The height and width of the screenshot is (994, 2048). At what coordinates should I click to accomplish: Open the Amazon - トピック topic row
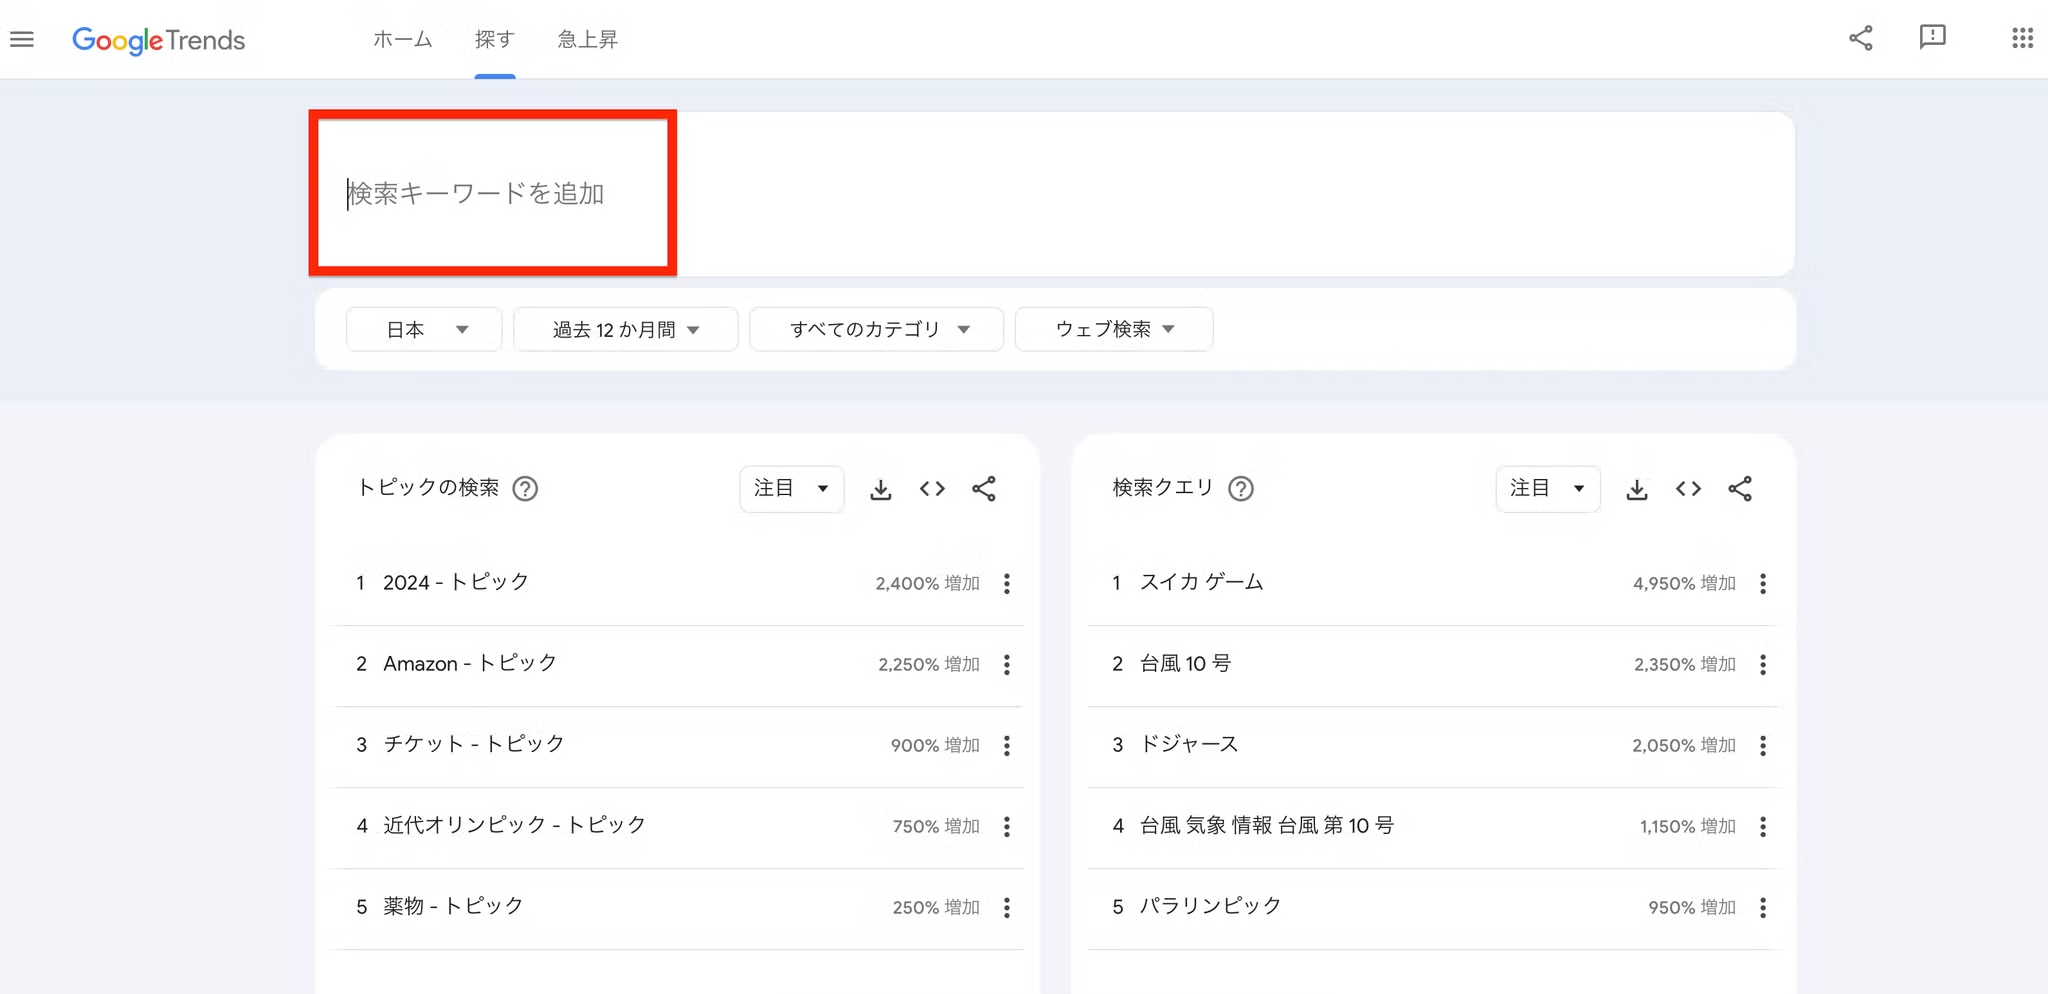tap(677, 664)
